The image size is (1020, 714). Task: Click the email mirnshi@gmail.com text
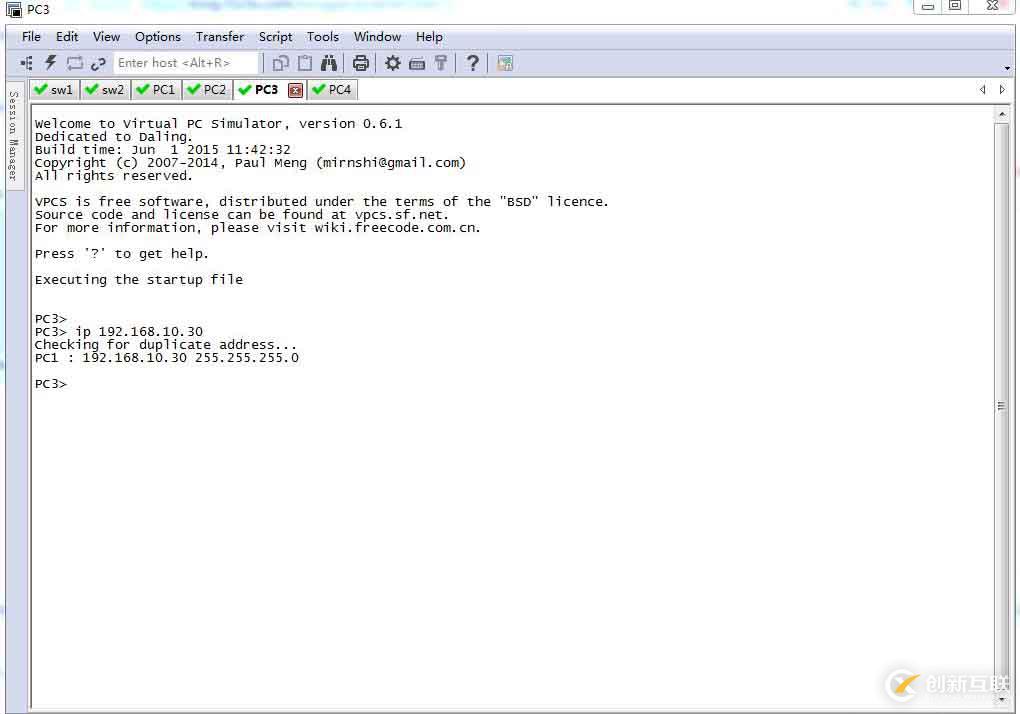click(x=391, y=163)
